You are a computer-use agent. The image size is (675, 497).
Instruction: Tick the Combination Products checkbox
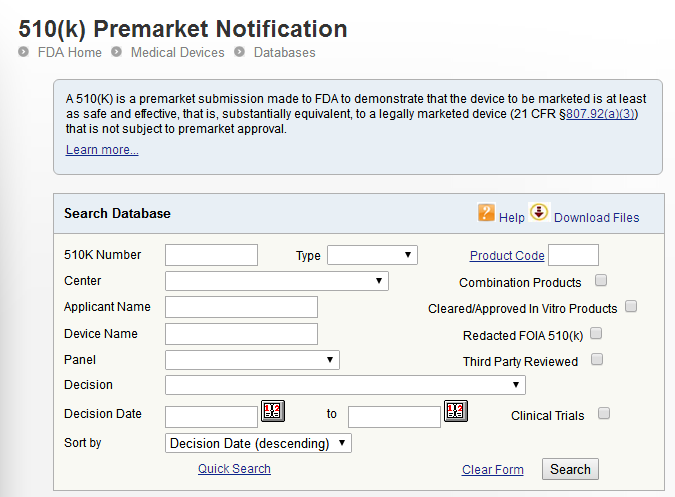[601, 281]
